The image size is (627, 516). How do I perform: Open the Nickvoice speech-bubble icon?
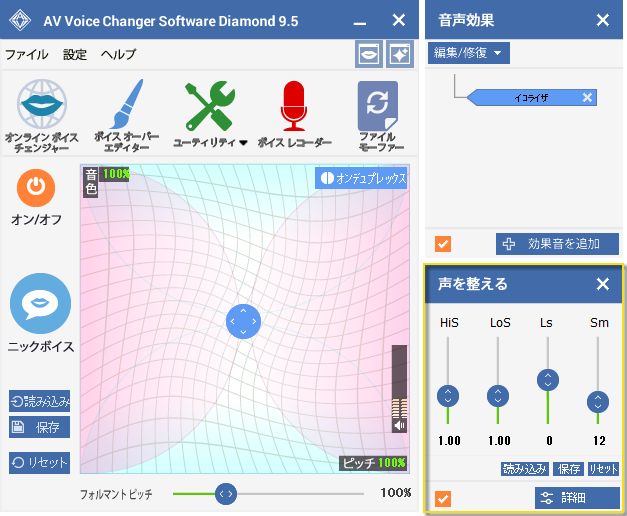point(40,304)
